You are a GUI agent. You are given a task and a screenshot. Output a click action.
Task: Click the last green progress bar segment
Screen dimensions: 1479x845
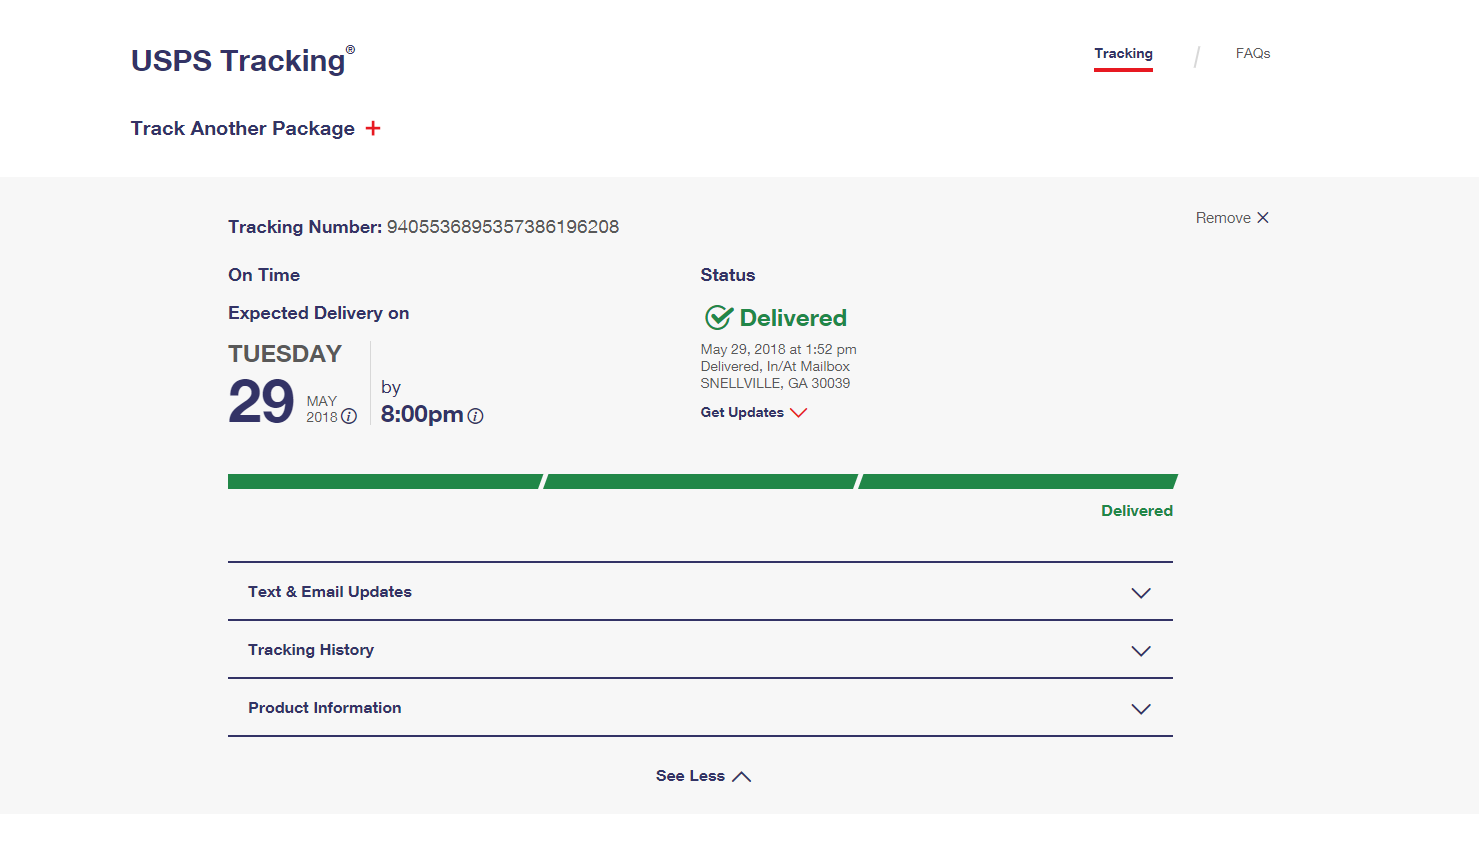tap(1016, 482)
